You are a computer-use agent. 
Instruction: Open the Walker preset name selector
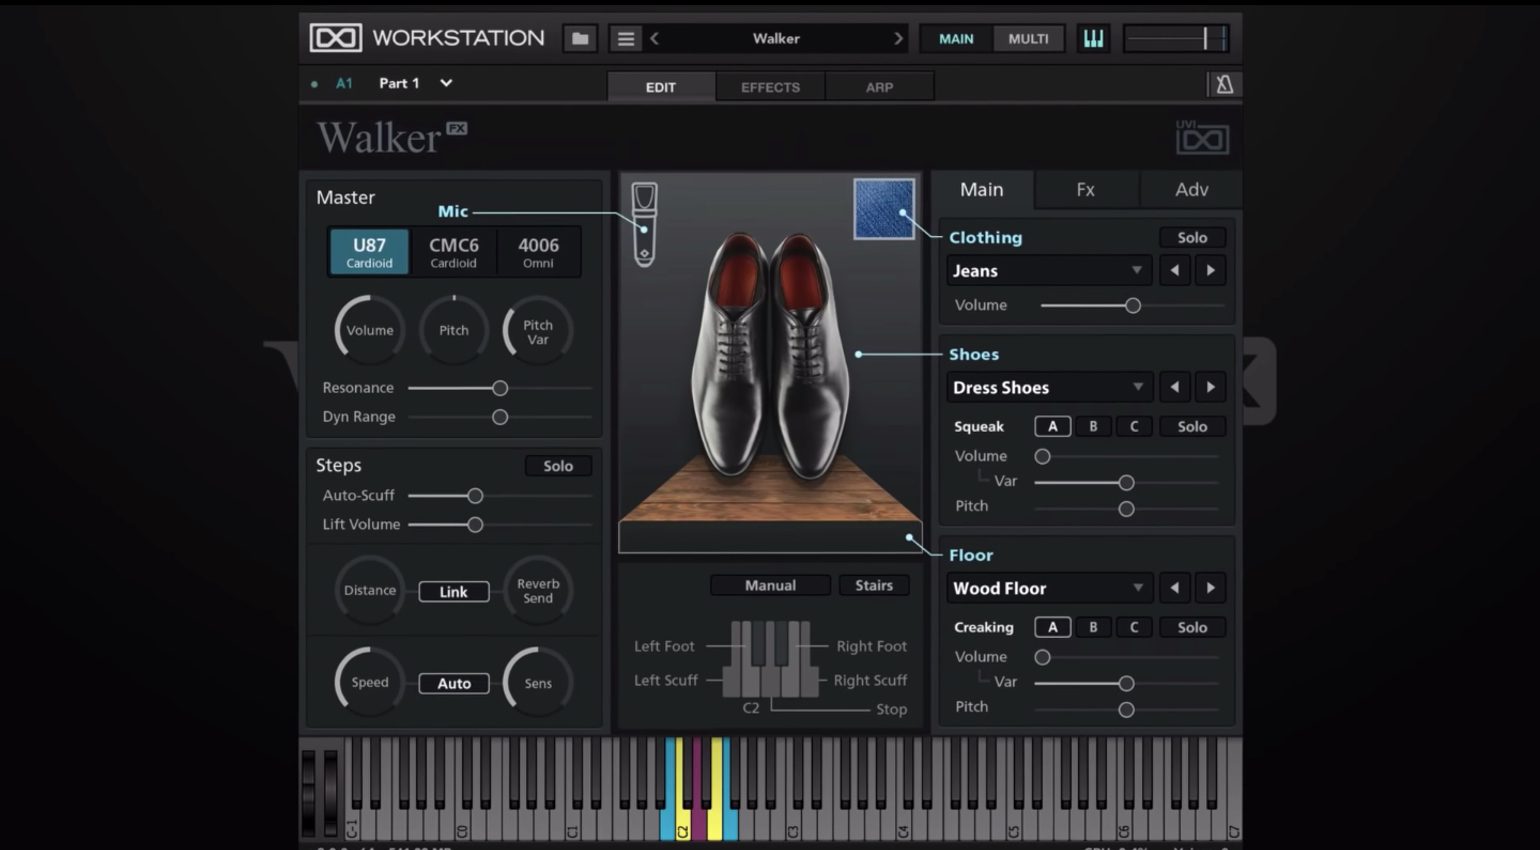pos(776,39)
